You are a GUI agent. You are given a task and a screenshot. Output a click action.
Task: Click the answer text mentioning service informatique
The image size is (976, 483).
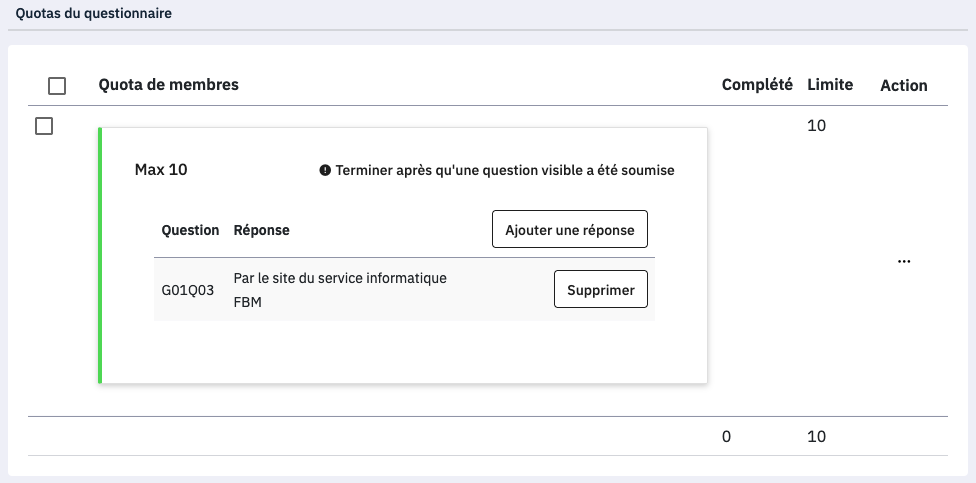[340, 278]
